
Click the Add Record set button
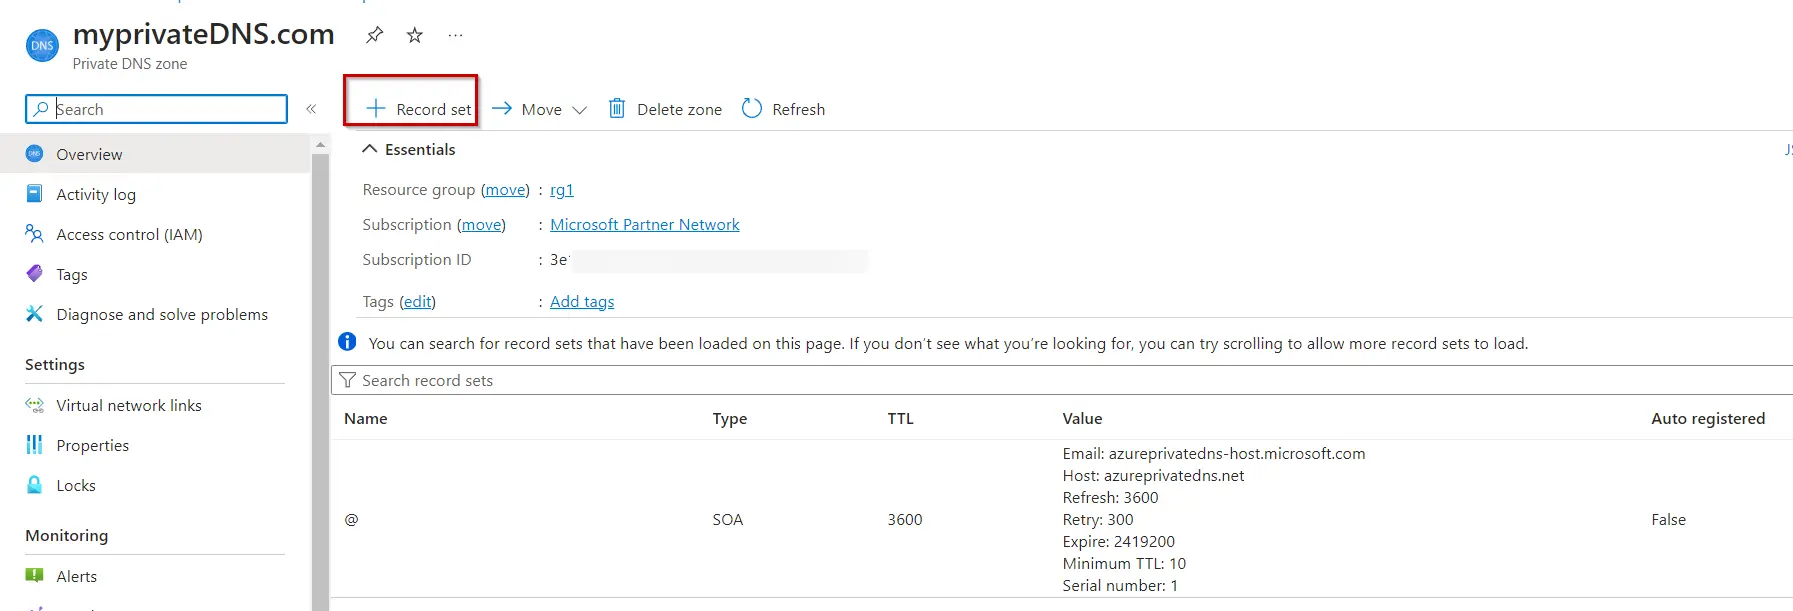pos(418,109)
